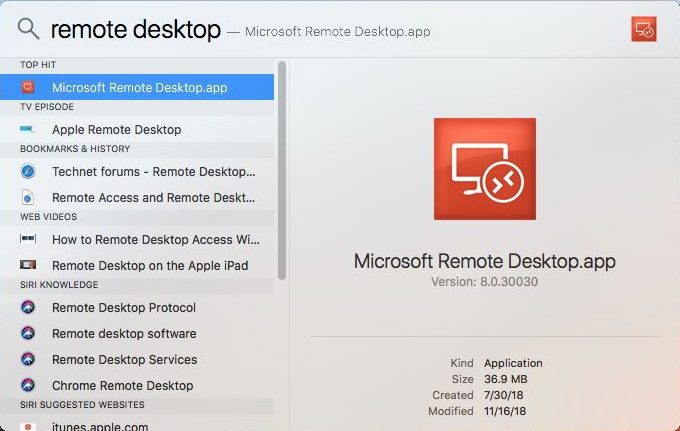Click the red app icon beside the top hit
The image size is (680, 431).
(28, 87)
